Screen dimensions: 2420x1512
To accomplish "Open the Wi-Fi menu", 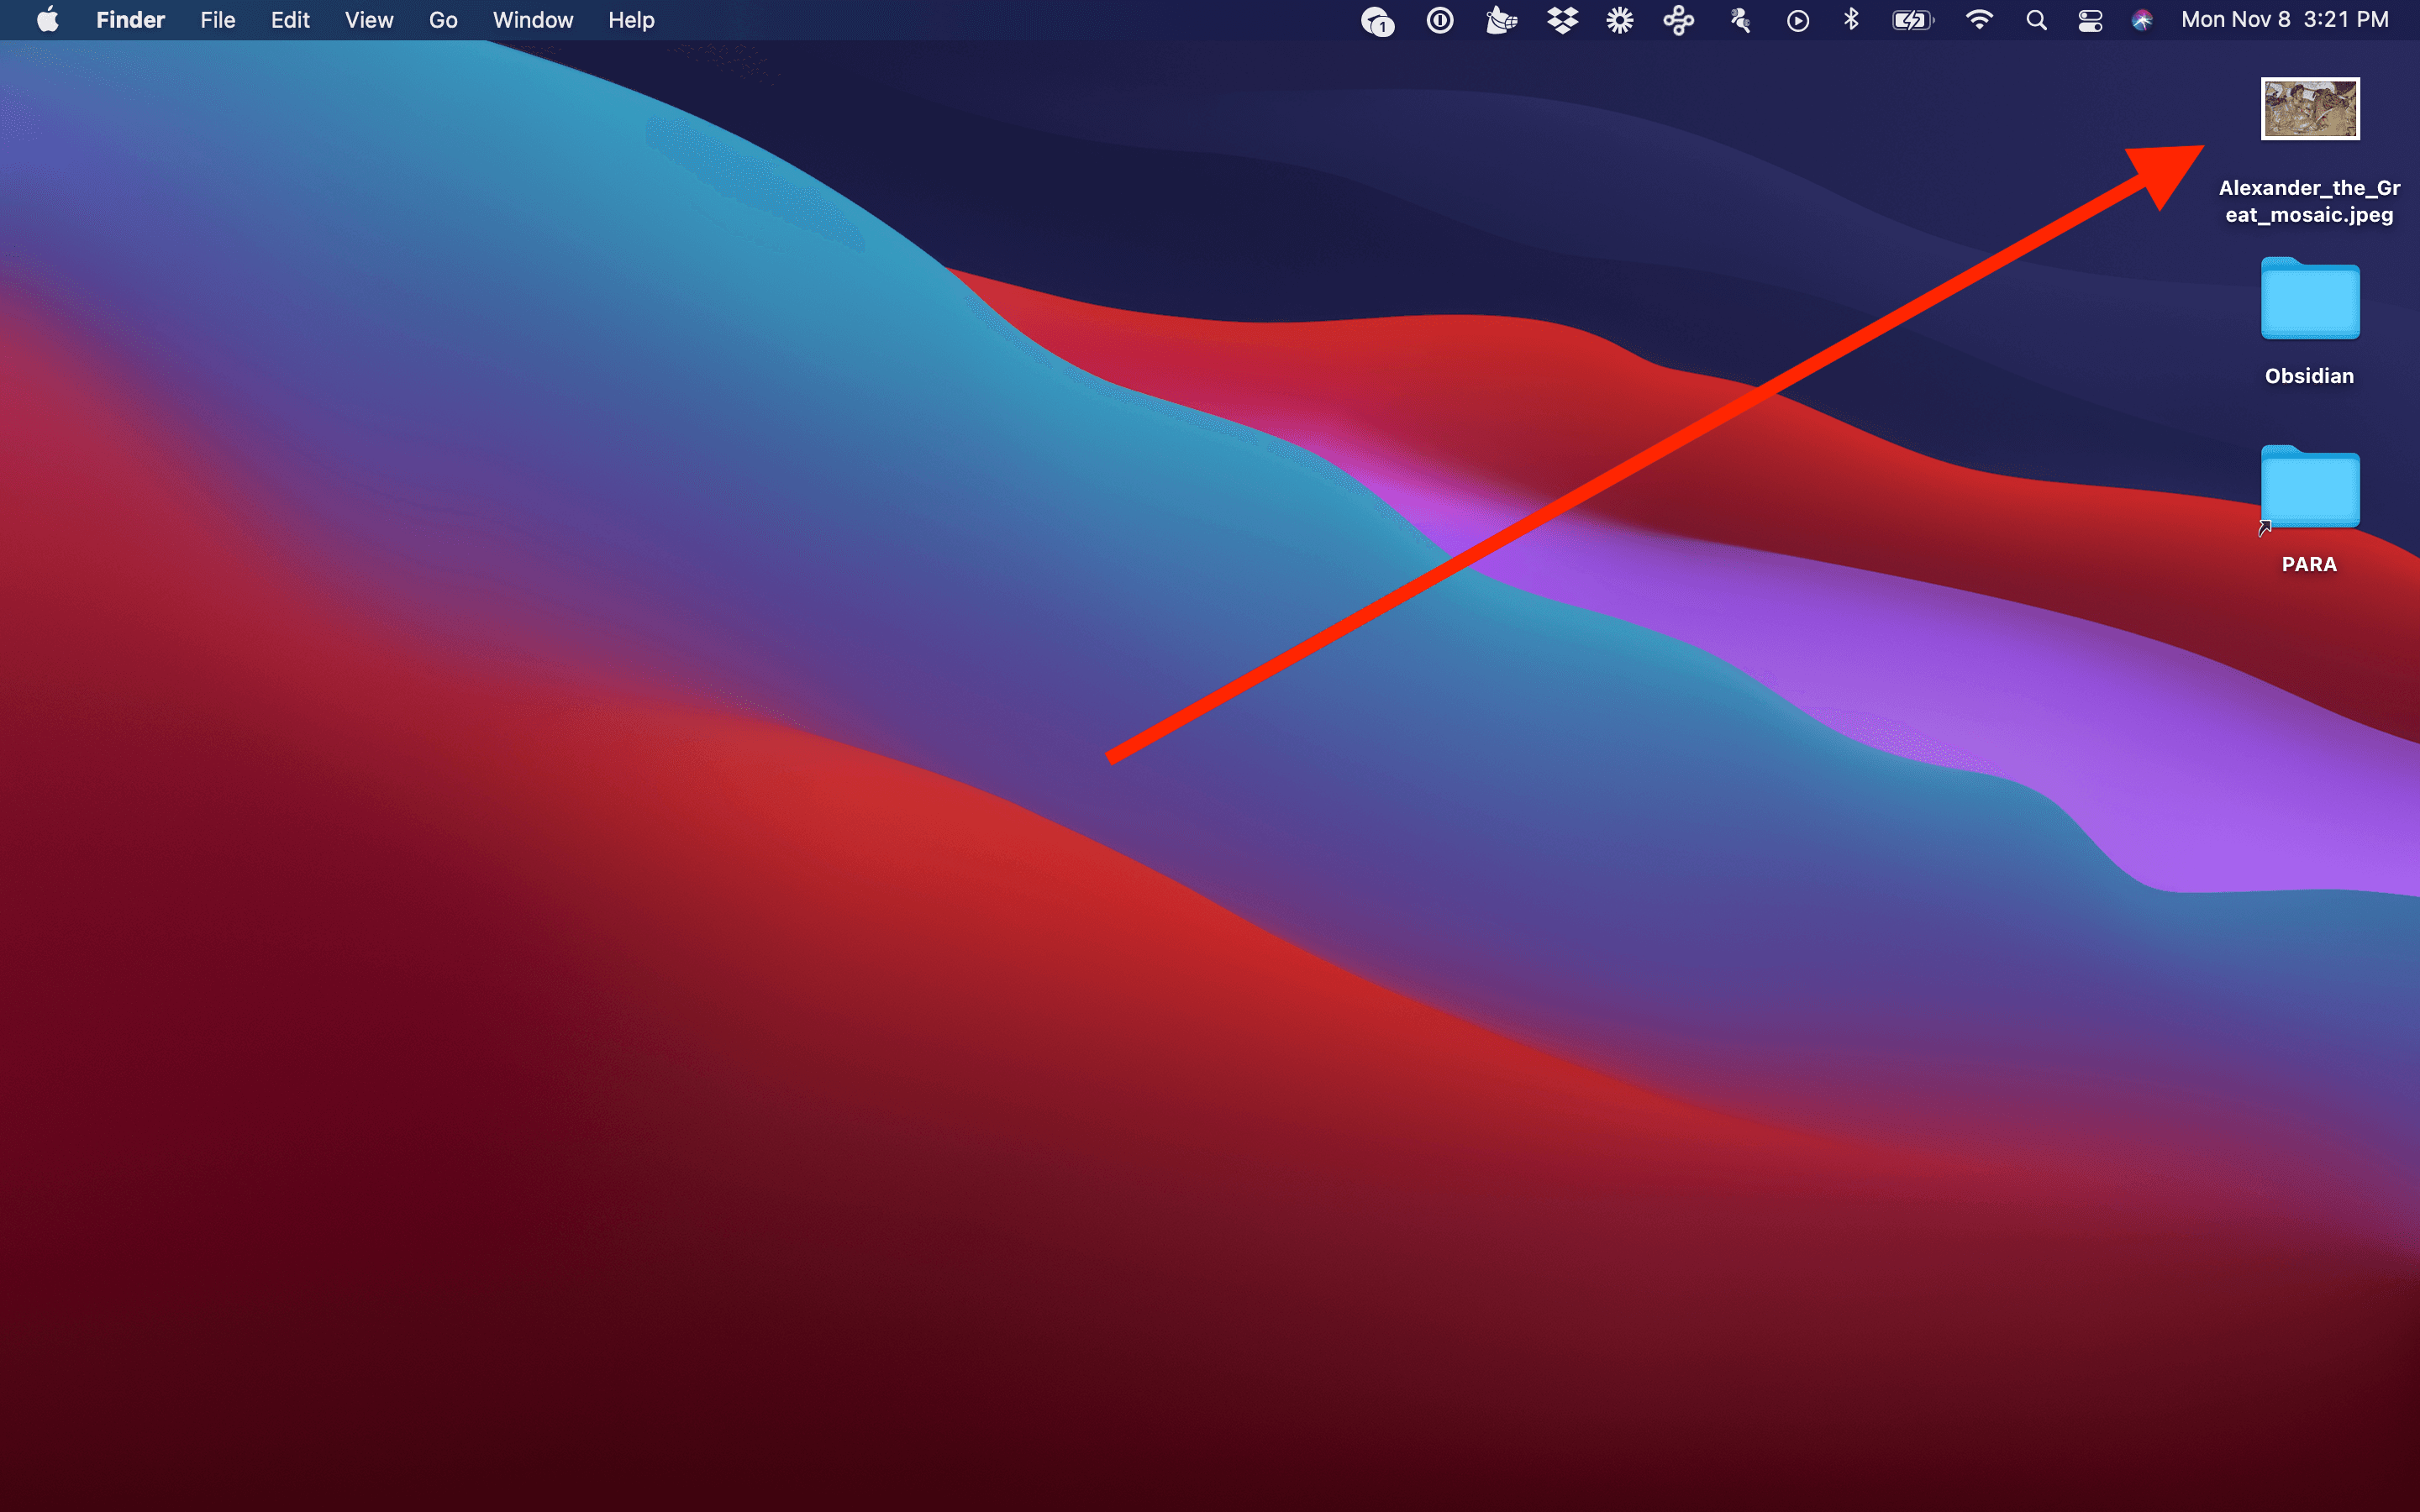I will tap(1978, 20).
